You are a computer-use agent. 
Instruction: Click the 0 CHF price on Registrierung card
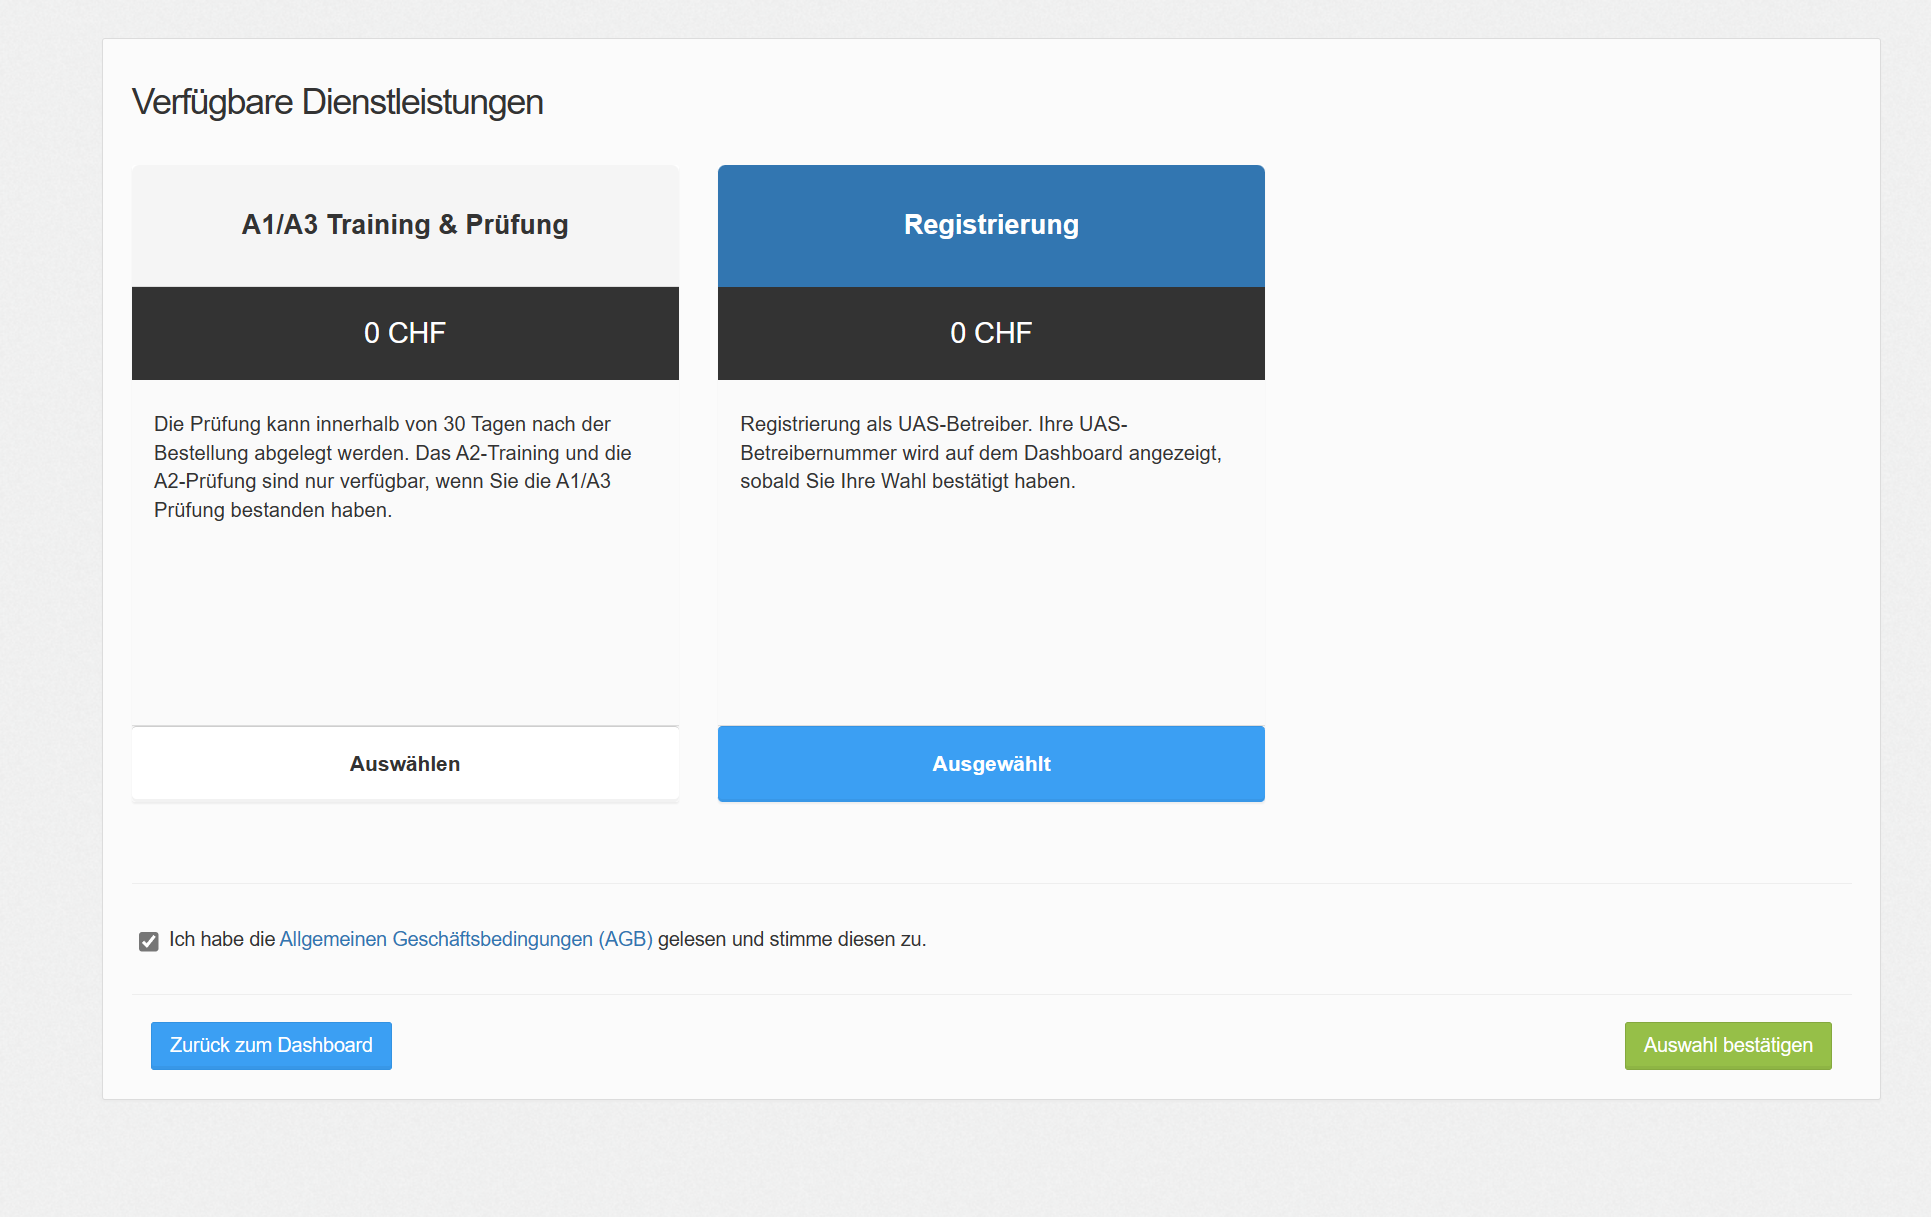pyautogui.click(x=991, y=333)
